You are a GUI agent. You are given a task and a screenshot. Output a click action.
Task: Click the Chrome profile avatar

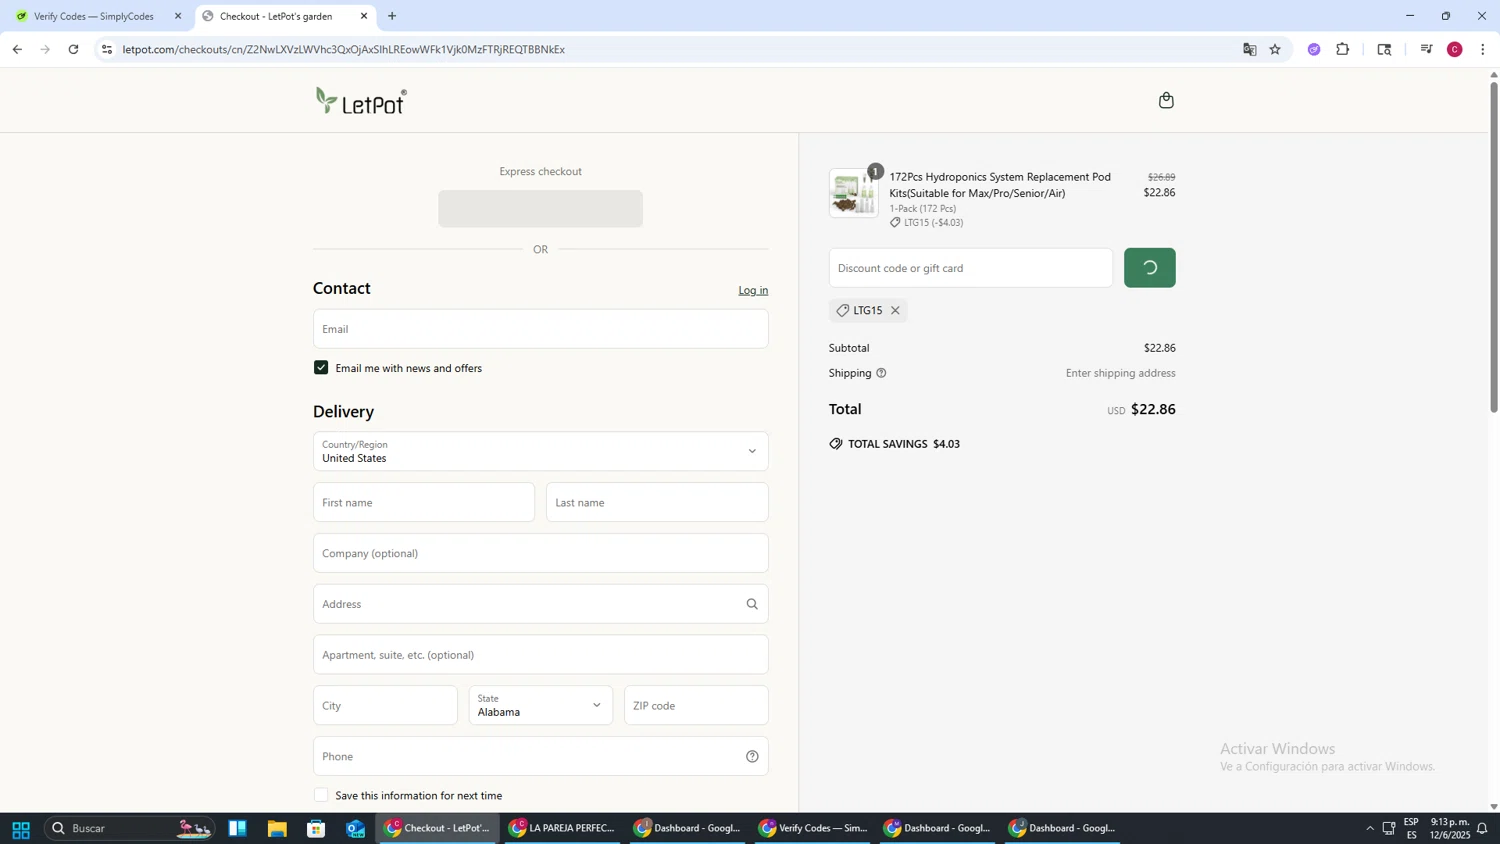(x=1455, y=49)
